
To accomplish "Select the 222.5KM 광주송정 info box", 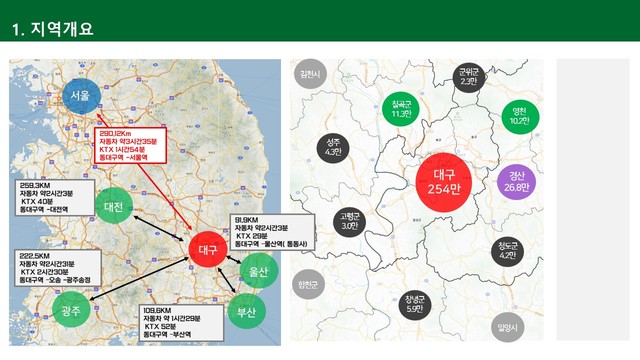I will pos(58,268).
